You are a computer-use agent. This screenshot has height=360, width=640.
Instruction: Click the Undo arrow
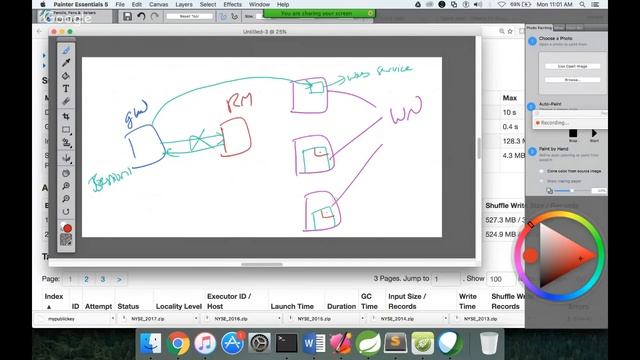(141, 16)
